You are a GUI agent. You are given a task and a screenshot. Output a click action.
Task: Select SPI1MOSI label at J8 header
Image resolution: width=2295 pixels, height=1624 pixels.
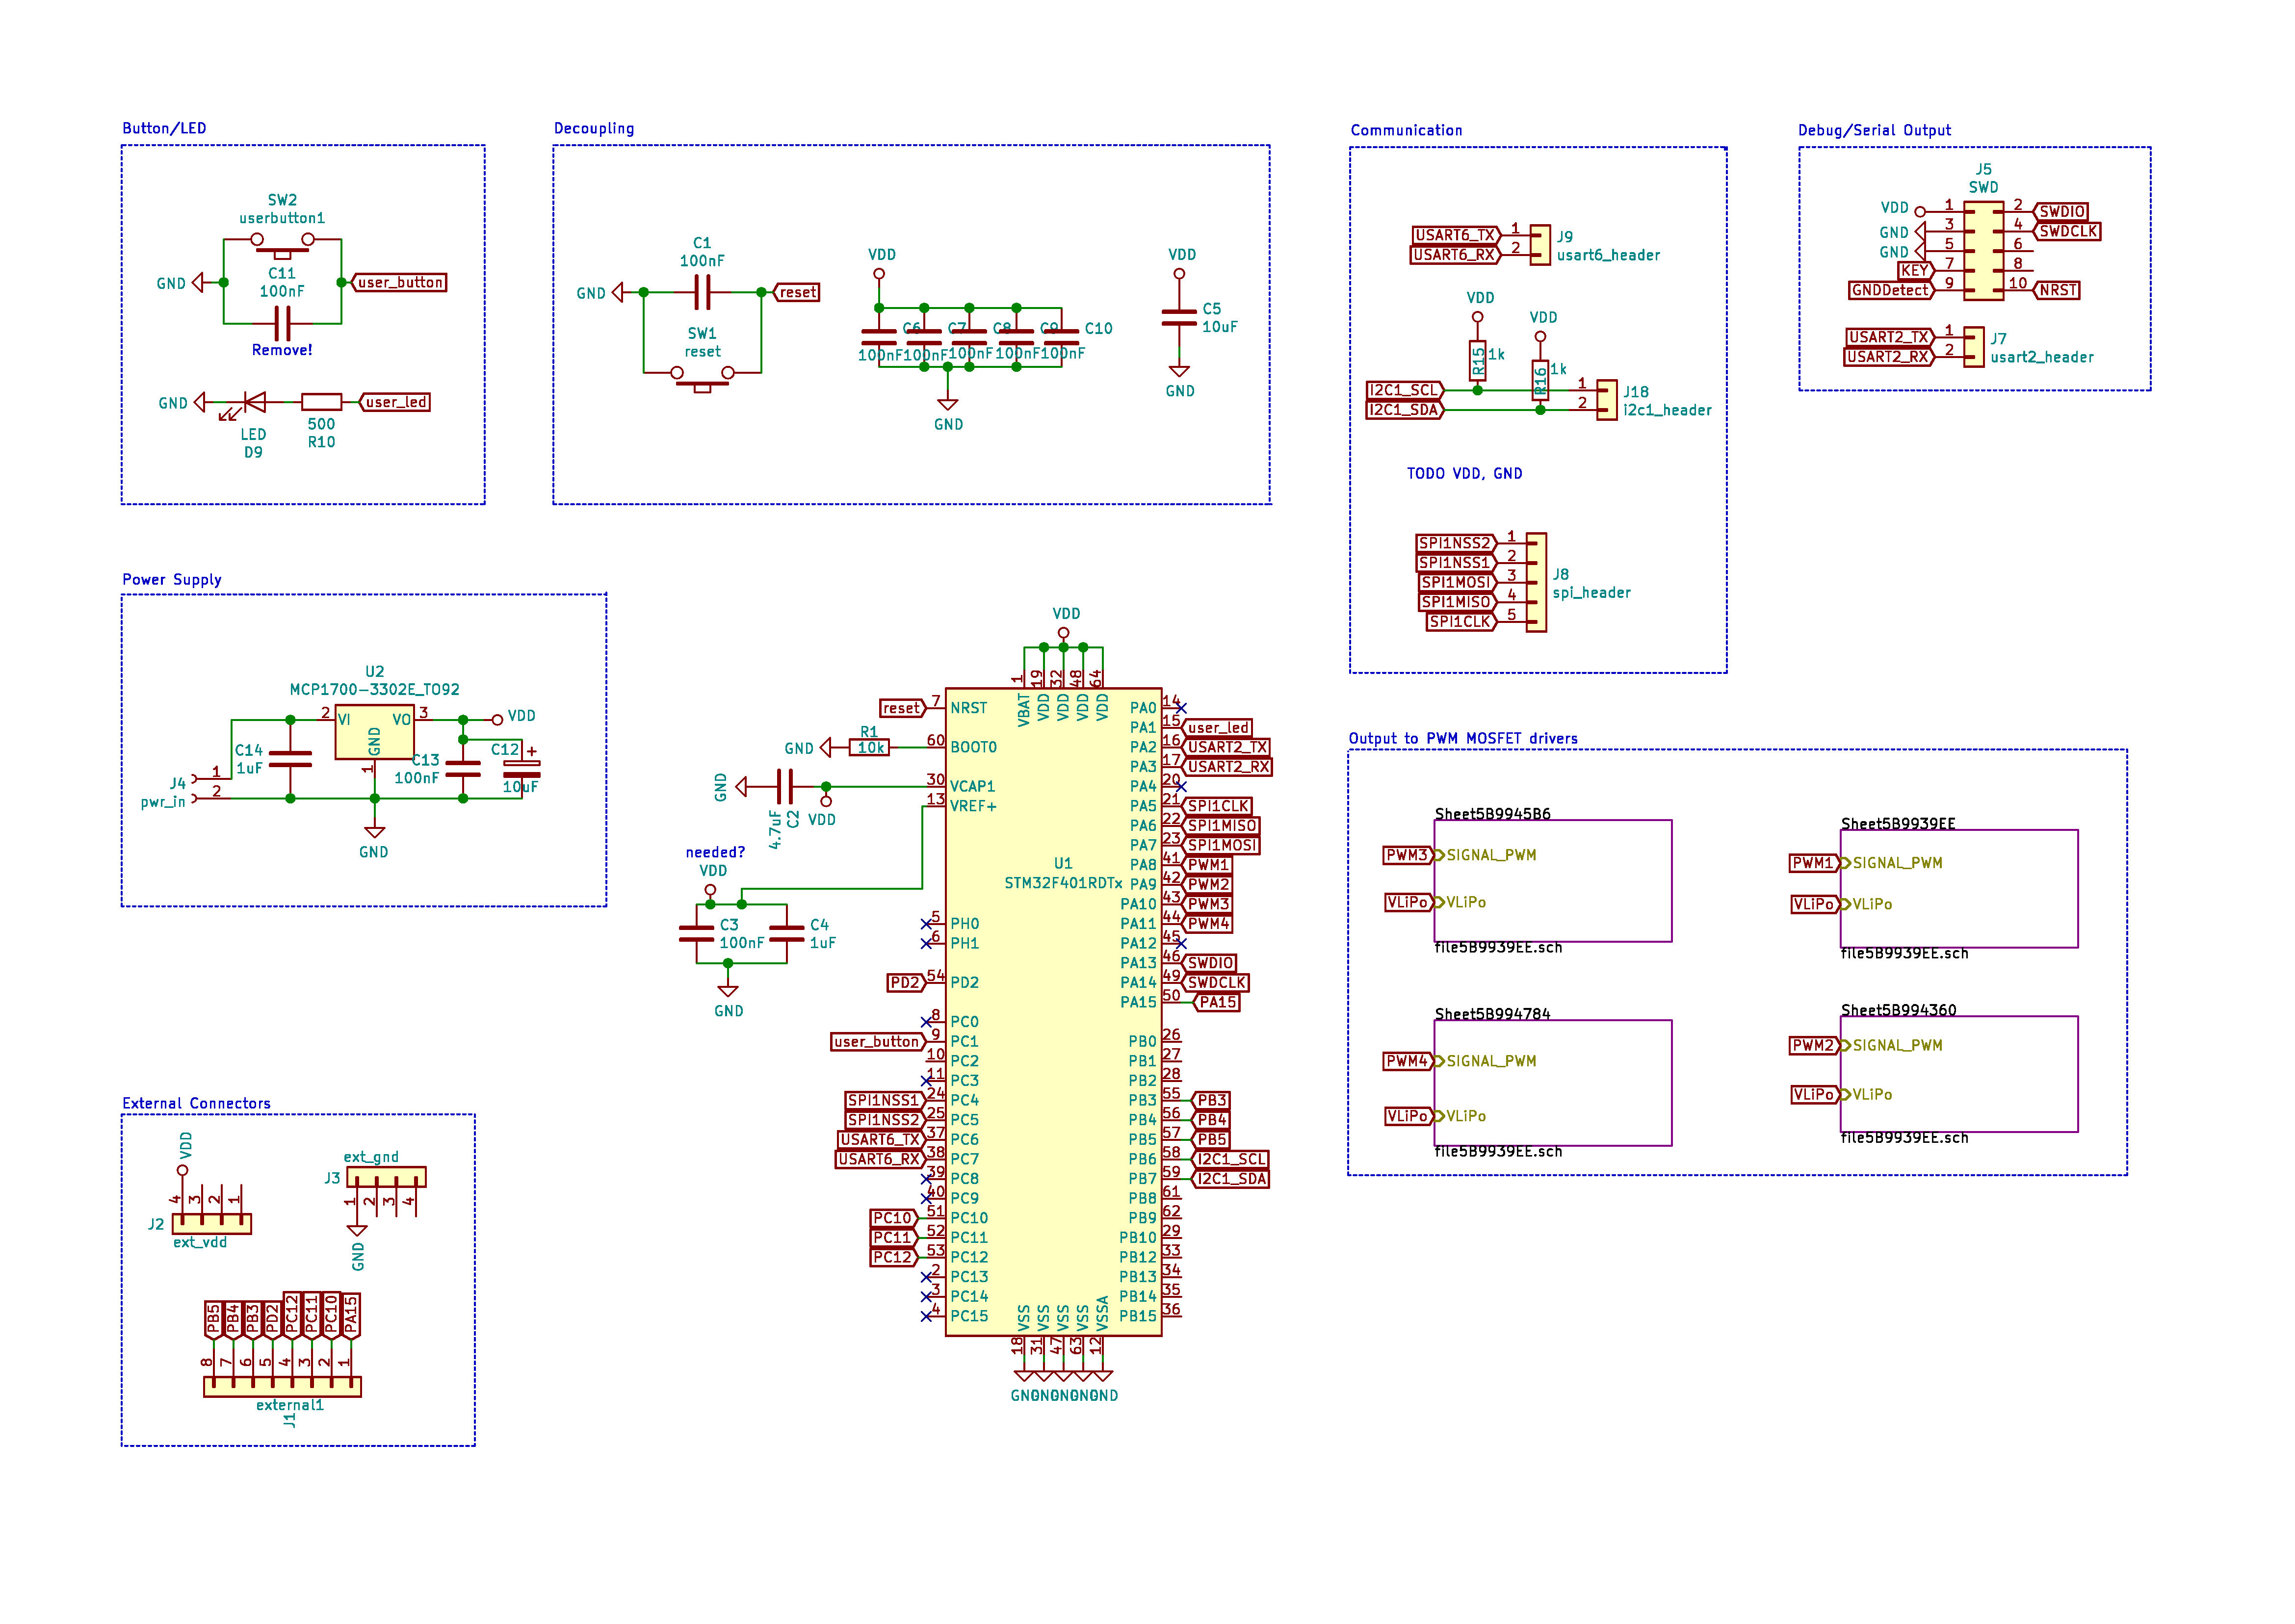1457,582
